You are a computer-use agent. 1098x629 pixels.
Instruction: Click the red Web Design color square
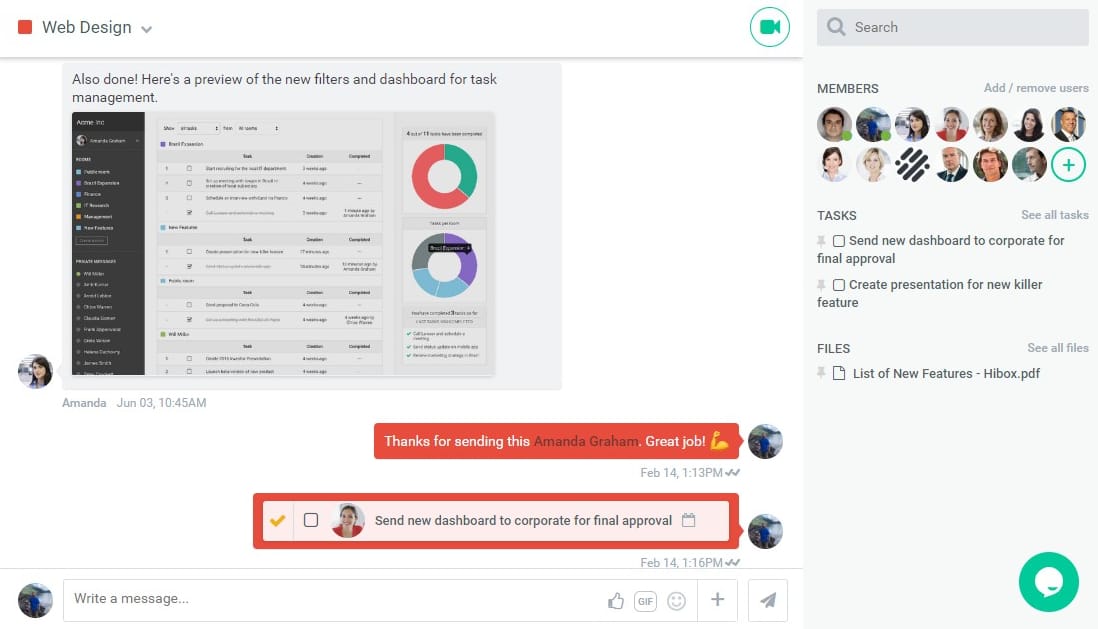[25, 27]
